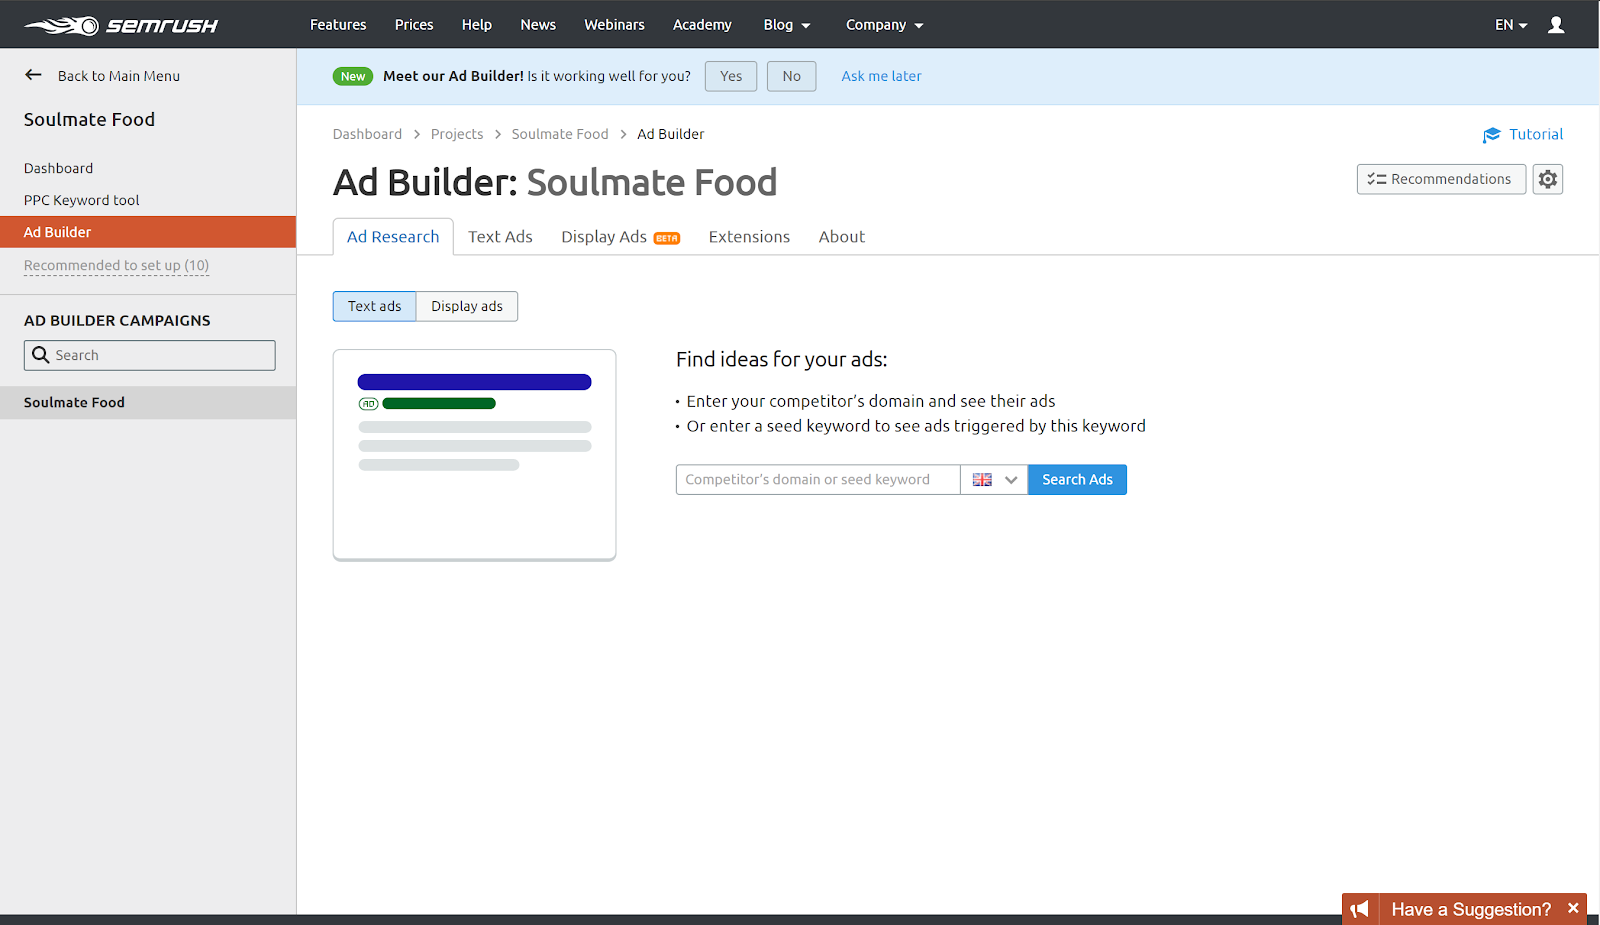
Task: Click the Dashboard breadcrumb
Action: click(367, 134)
